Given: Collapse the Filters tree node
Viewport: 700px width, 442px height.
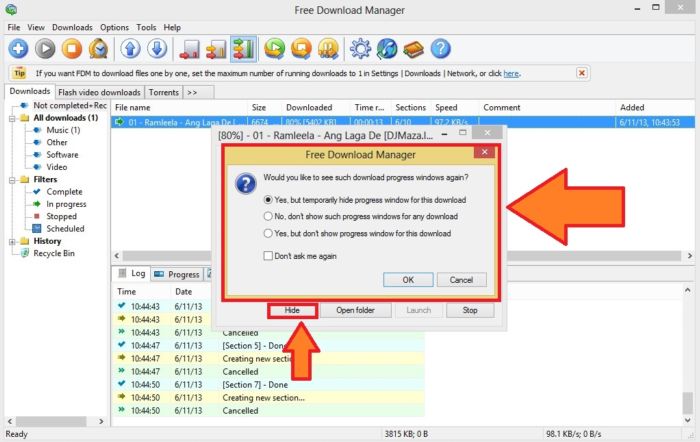Looking at the screenshot, I should (x=12, y=180).
